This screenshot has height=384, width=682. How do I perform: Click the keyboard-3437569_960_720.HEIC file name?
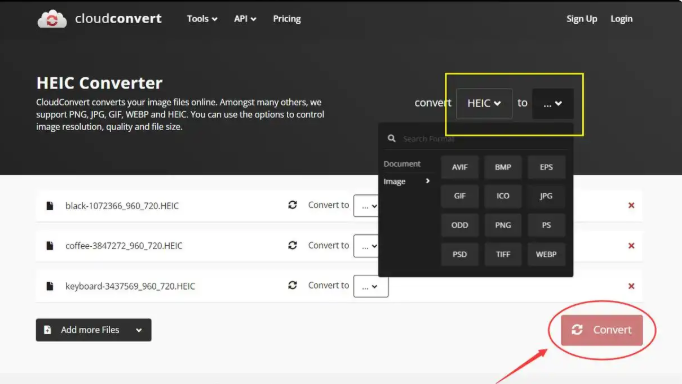click(x=130, y=286)
